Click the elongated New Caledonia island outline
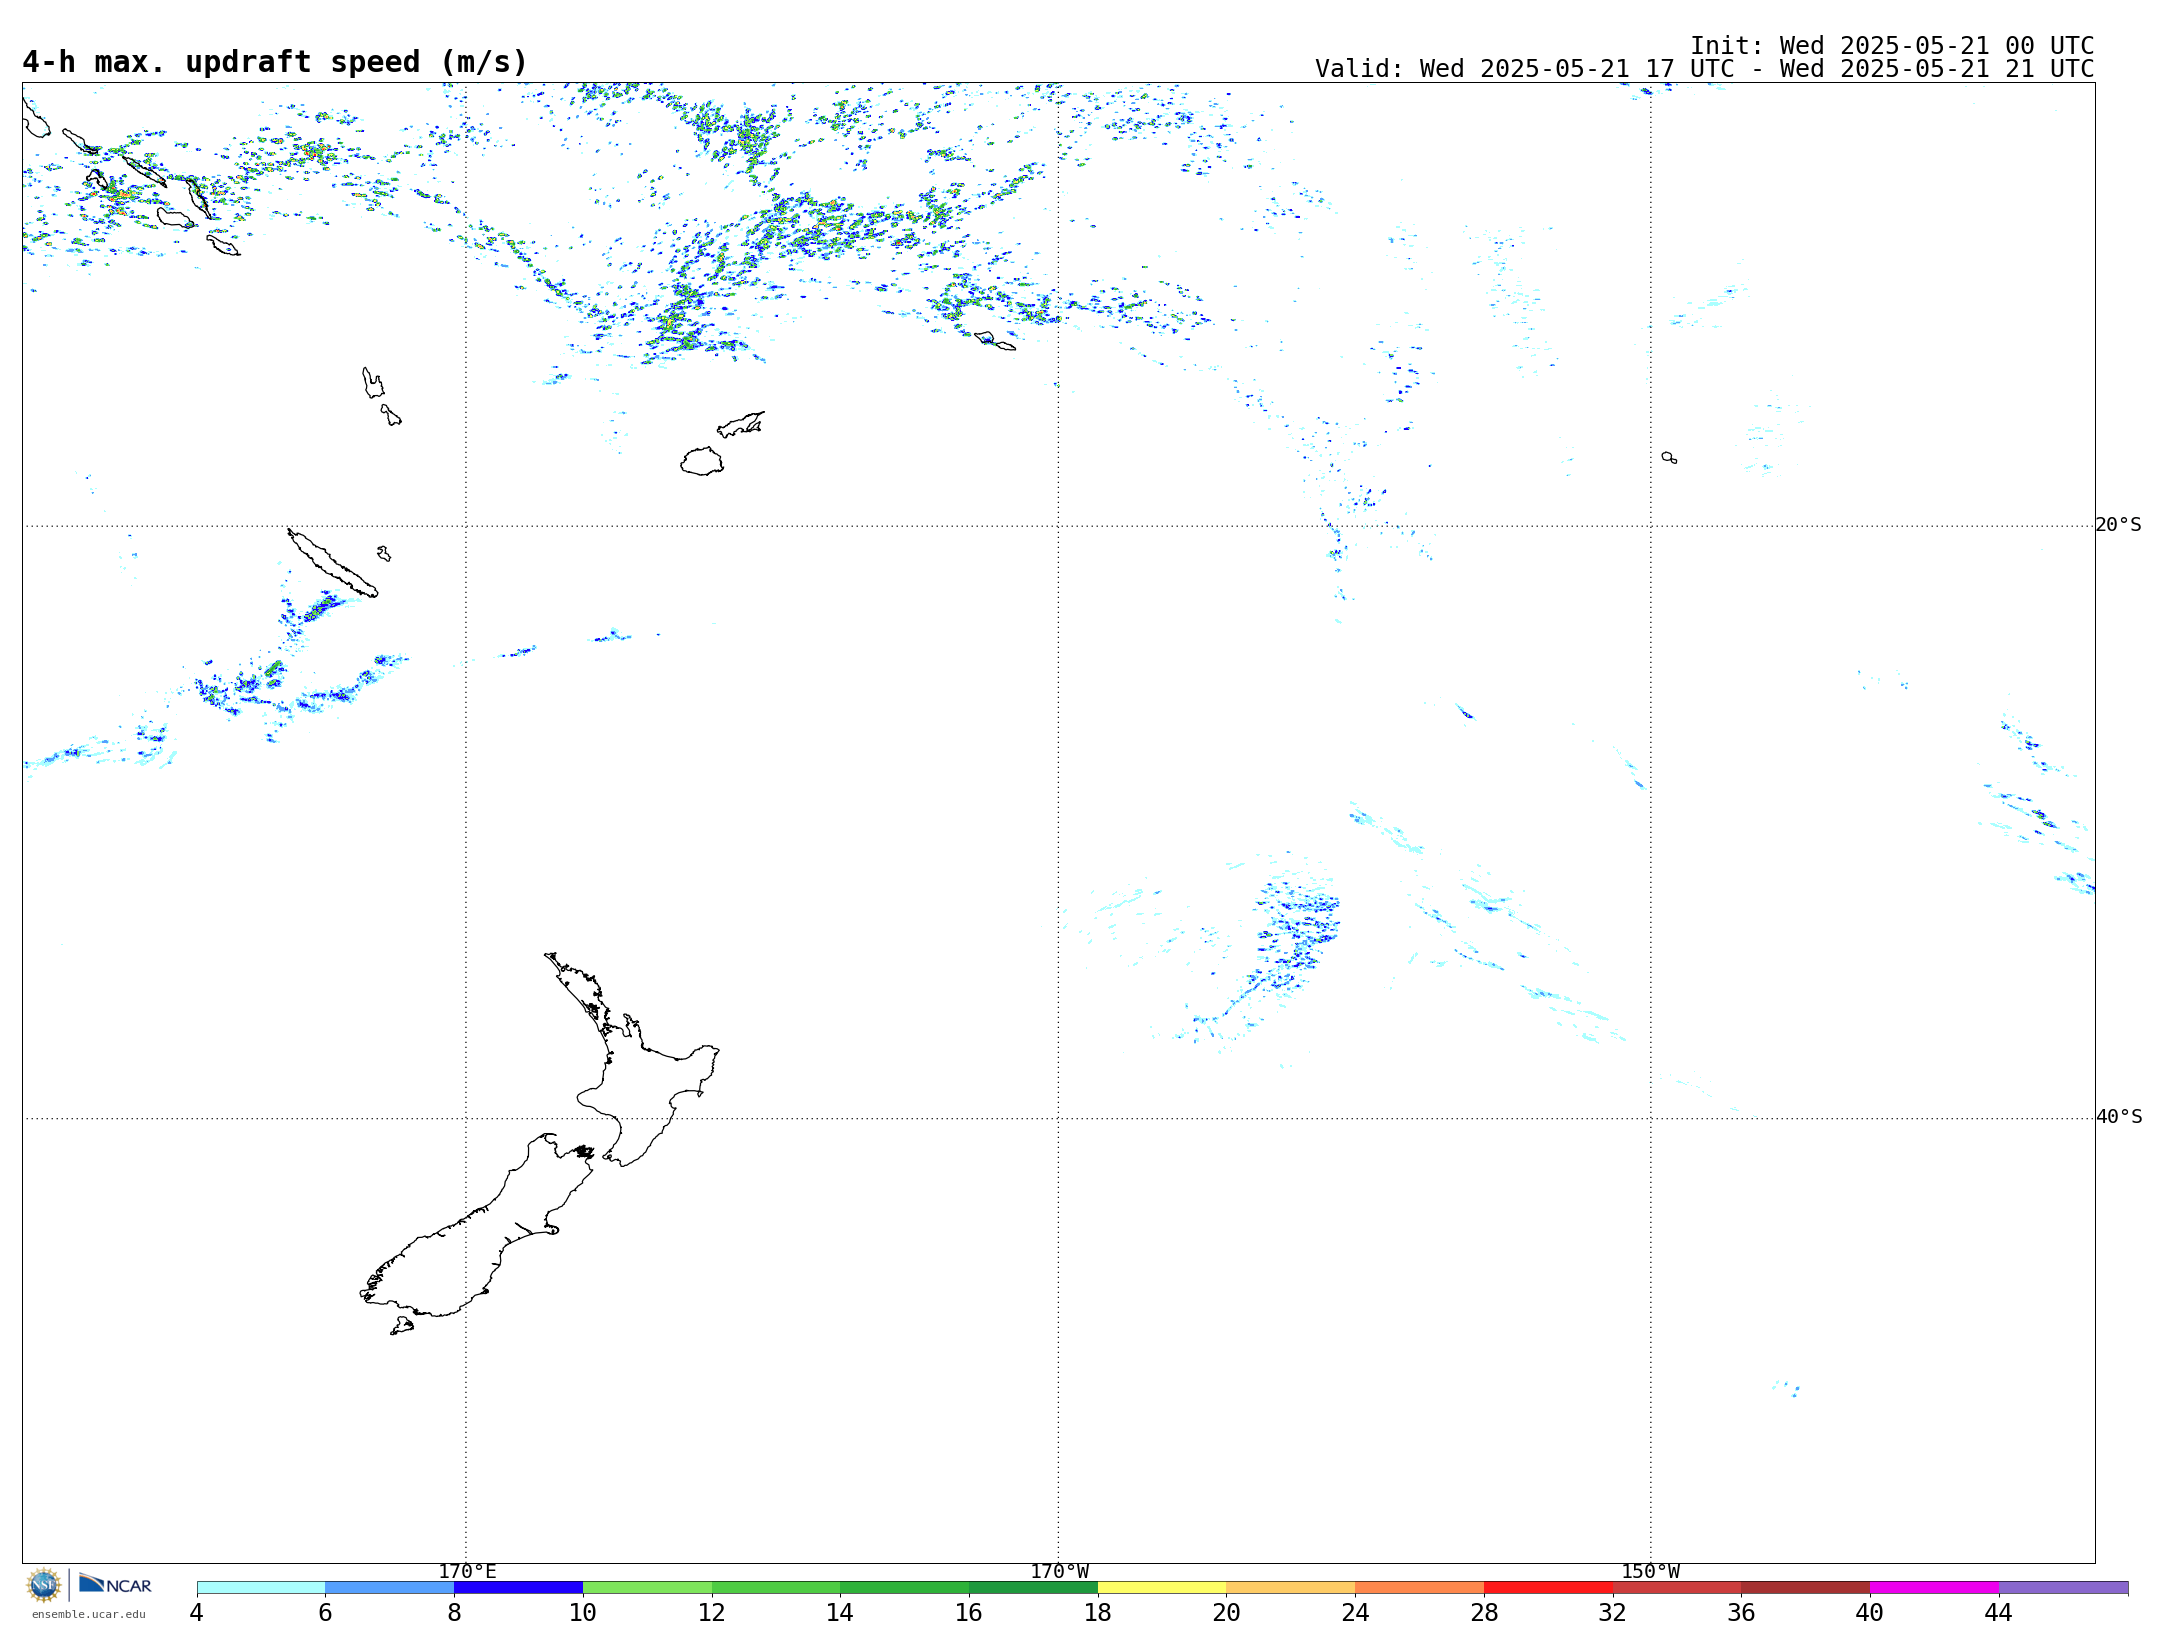2160x1626 pixels. (x=333, y=563)
